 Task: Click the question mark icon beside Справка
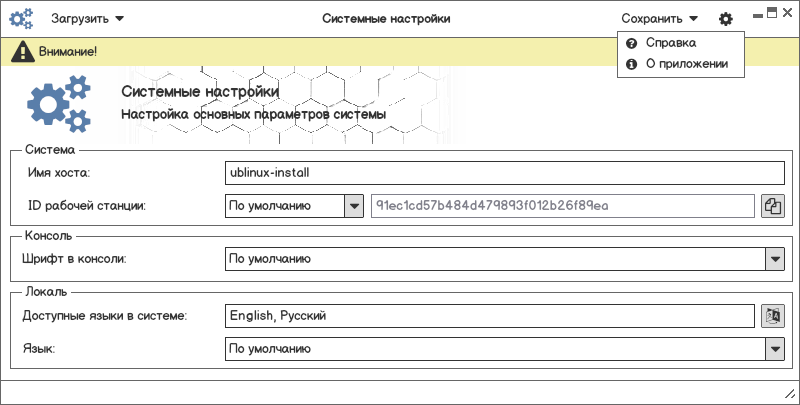pyautogui.click(x=632, y=43)
